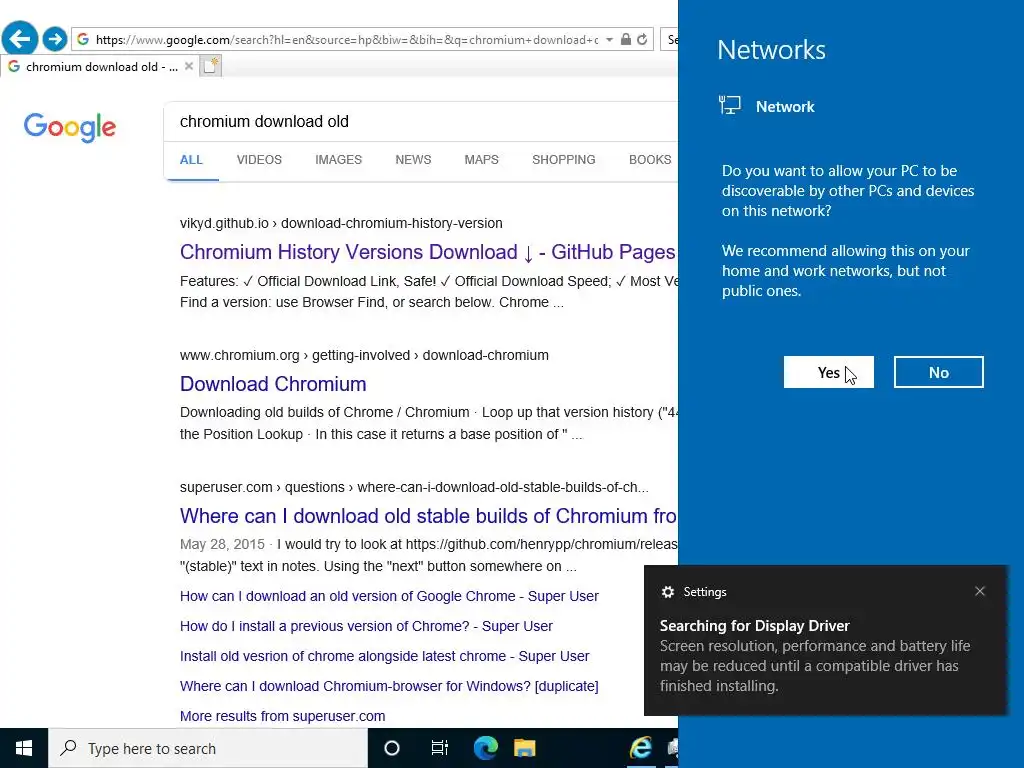The height and width of the screenshot is (768, 1024).
Task: Switch to the NEWS search tab
Action: (413, 160)
